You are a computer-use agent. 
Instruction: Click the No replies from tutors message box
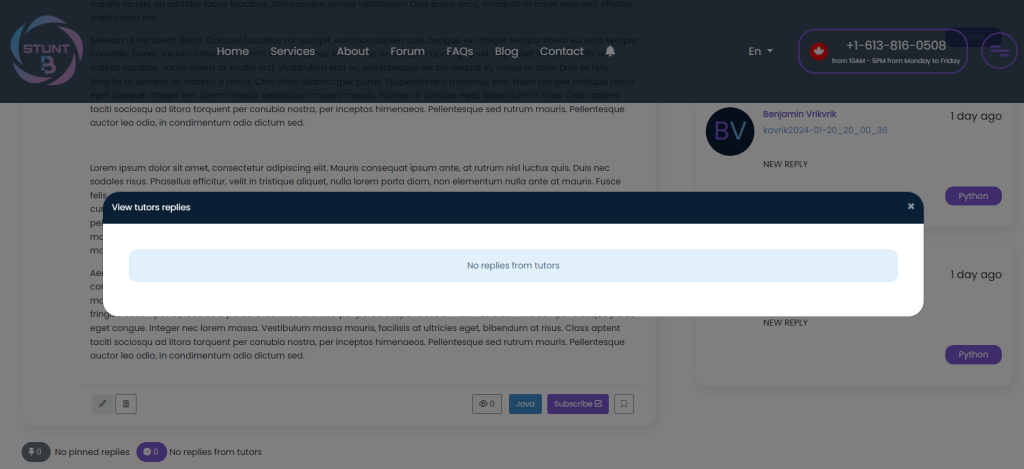[x=513, y=266]
